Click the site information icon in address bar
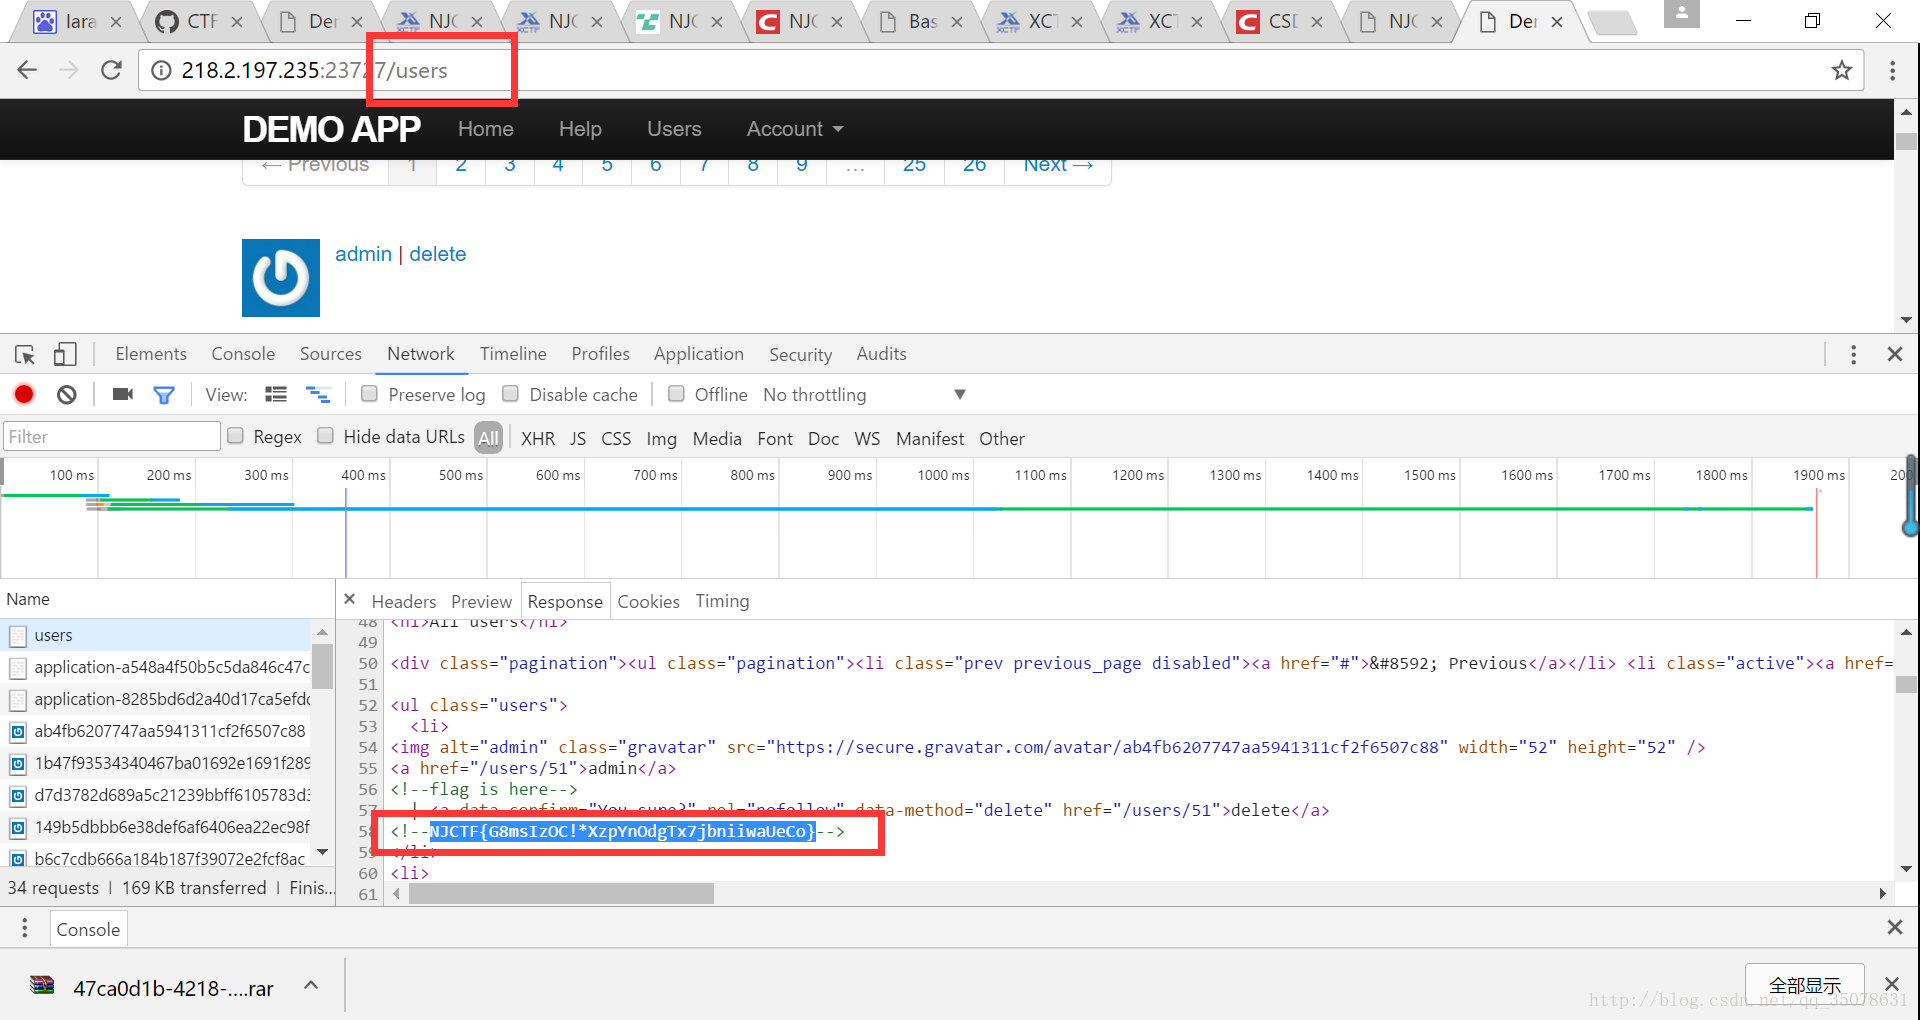1920x1020 pixels. (160, 70)
